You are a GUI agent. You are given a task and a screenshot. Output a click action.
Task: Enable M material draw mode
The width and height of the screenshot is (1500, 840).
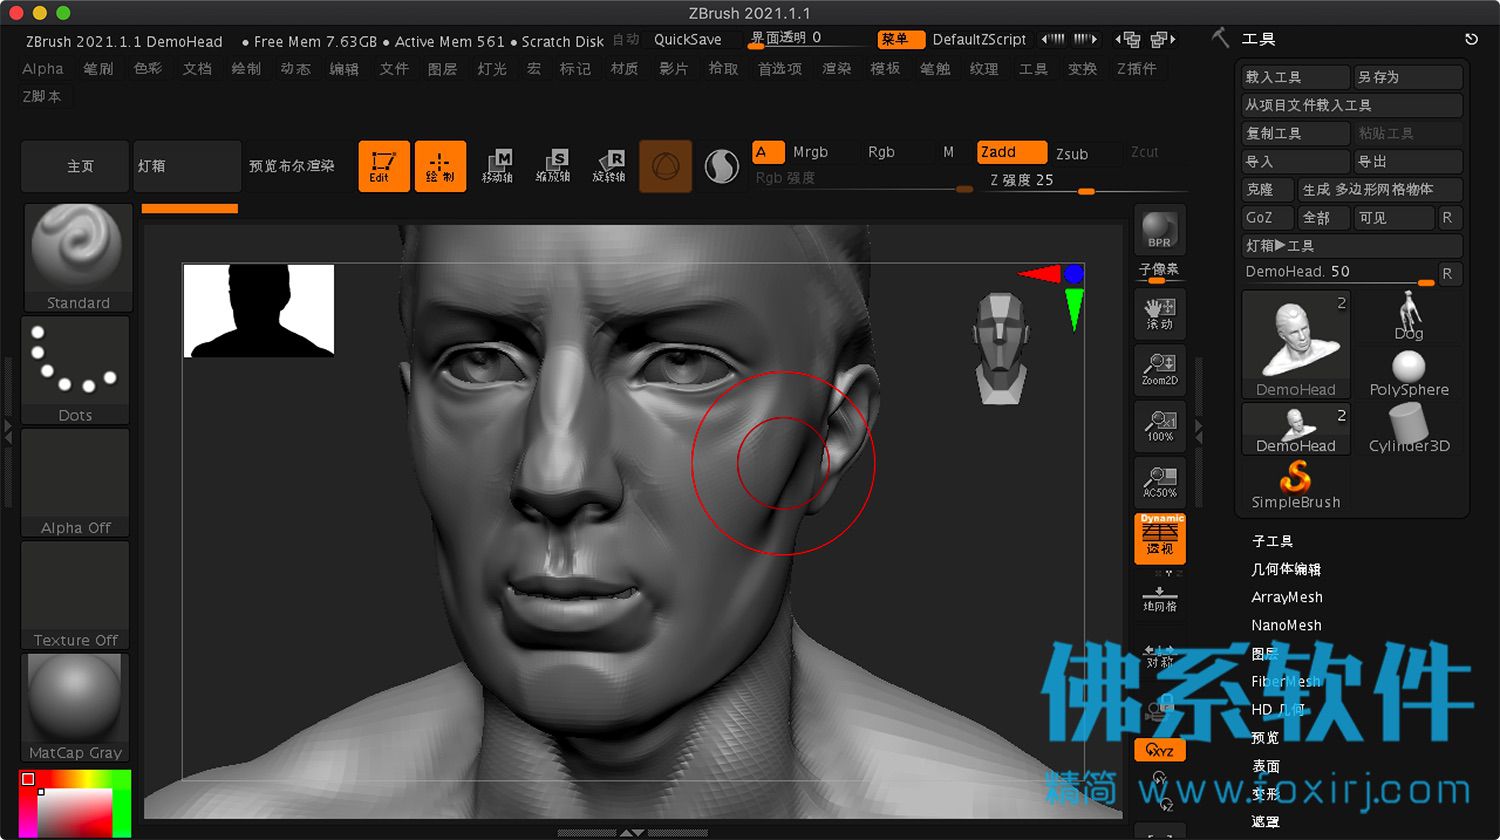(949, 152)
